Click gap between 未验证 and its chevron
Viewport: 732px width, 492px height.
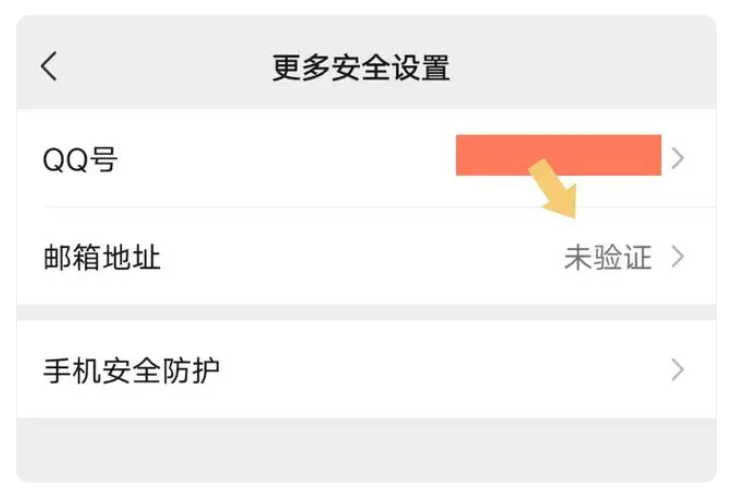pyautogui.click(x=660, y=259)
